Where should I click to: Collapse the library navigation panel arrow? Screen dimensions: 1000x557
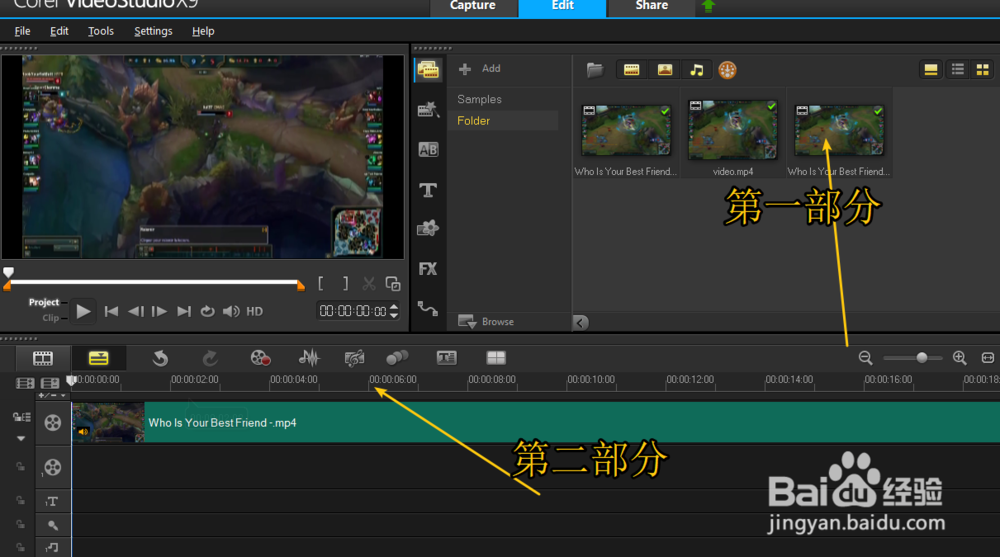tap(580, 322)
